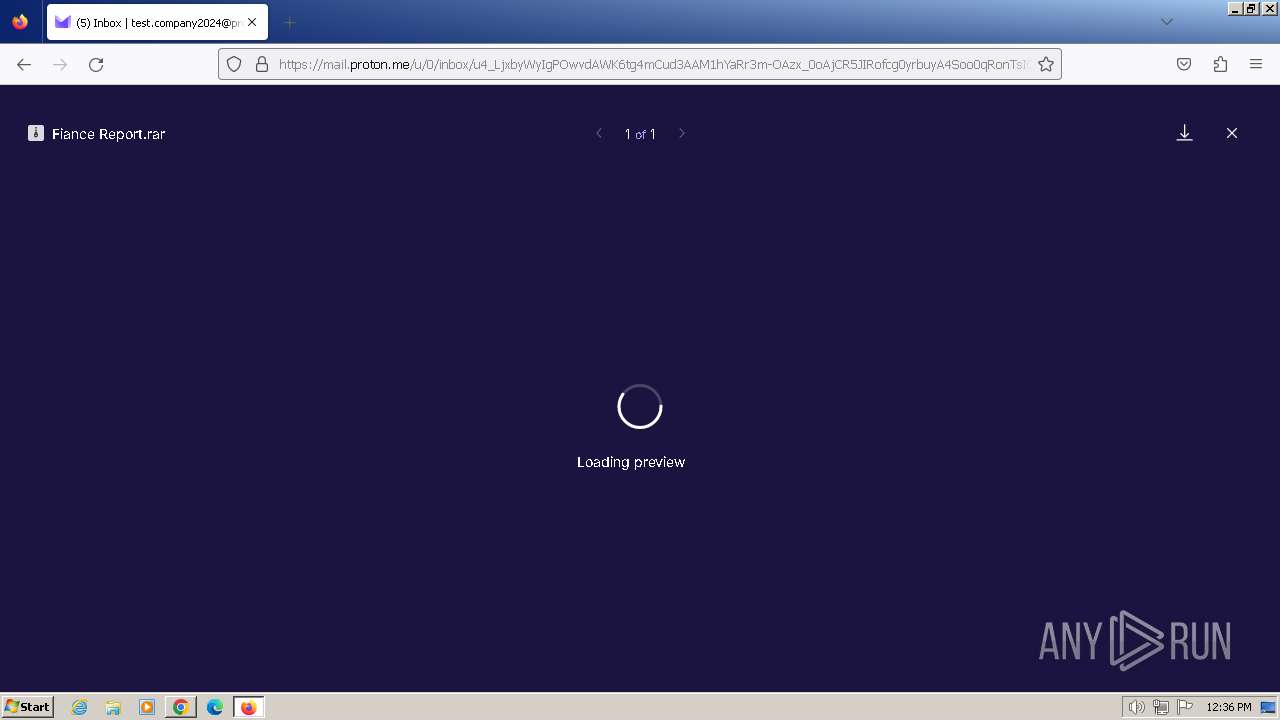
Task: Open a new browser tab
Action: click(x=289, y=22)
